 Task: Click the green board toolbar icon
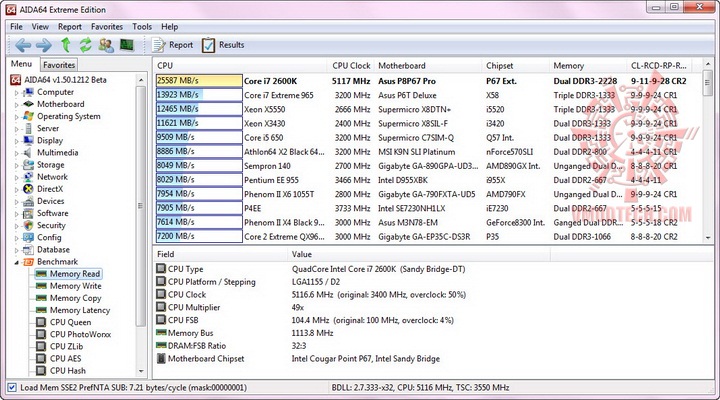(x=126, y=45)
